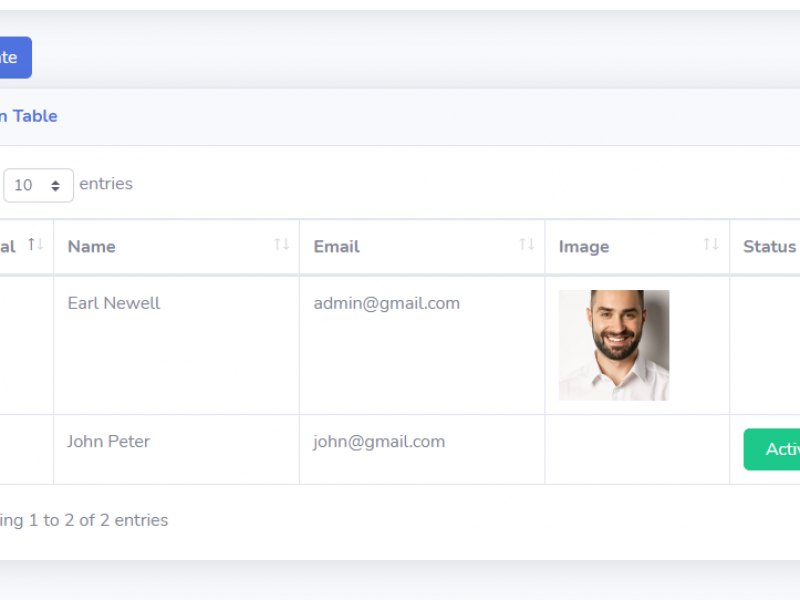Click the Email column header
Screen dimensions: 800x600
point(422,247)
